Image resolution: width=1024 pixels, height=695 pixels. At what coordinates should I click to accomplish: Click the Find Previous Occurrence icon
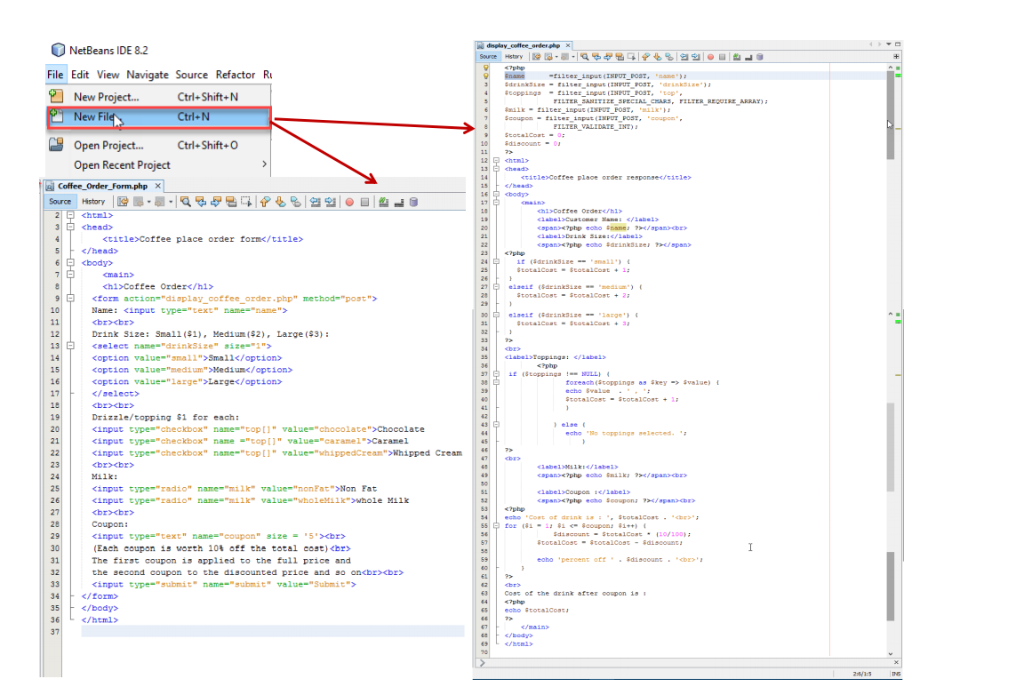202,202
